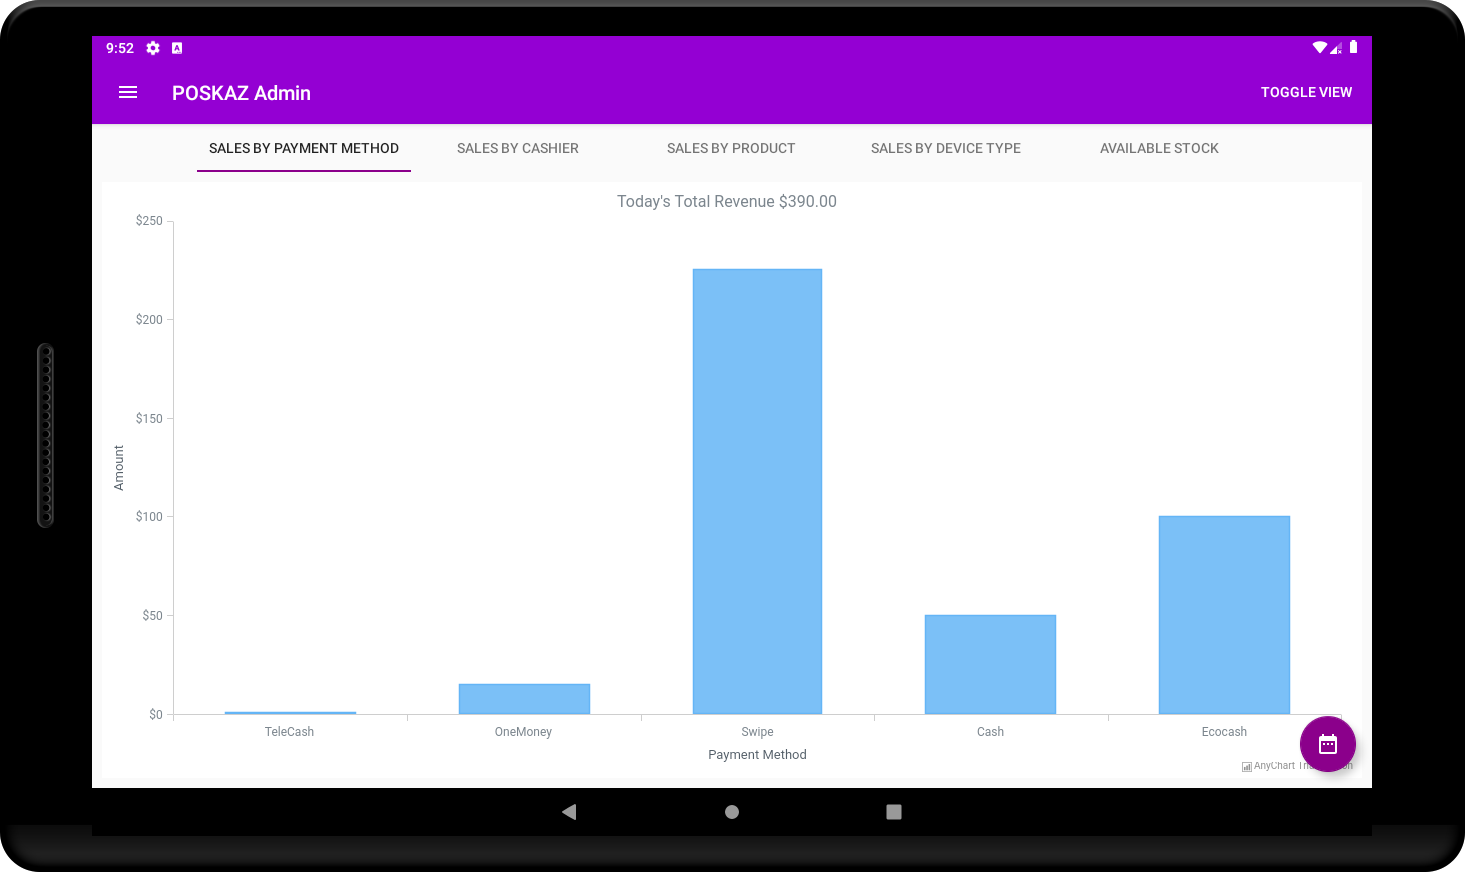Click the TOGGLE VIEW button
Viewport: 1465px width, 872px height.
(1306, 92)
